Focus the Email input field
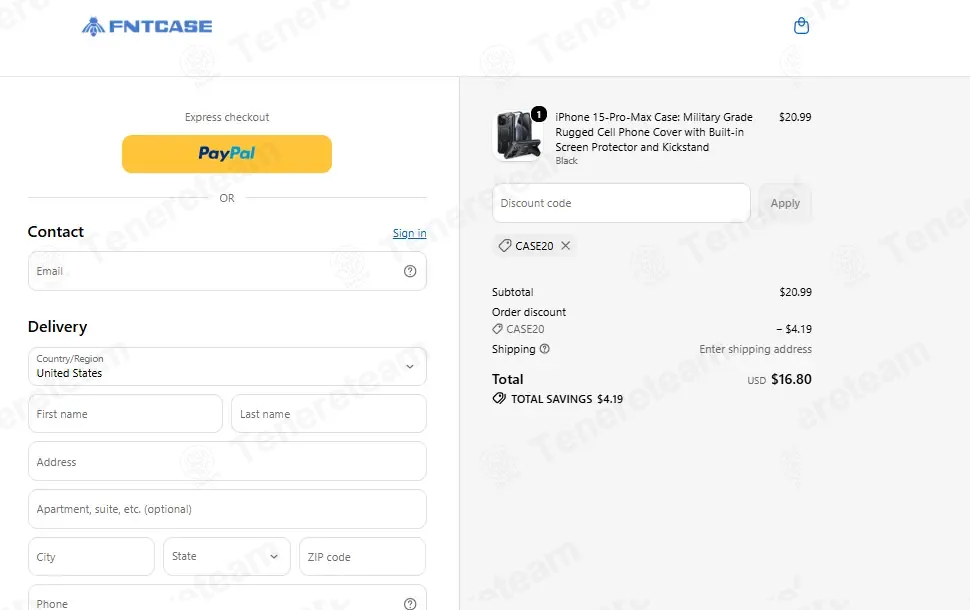This screenshot has height=610, width=970. click(x=227, y=271)
